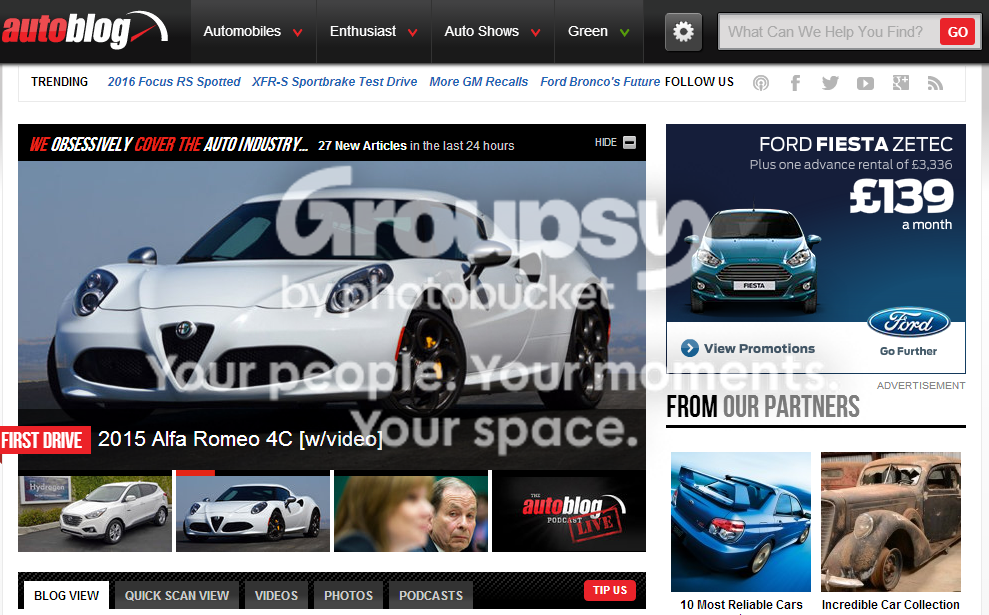The image size is (989, 615).
Task: Open Ford Bronco's Future link
Action: tap(600, 82)
